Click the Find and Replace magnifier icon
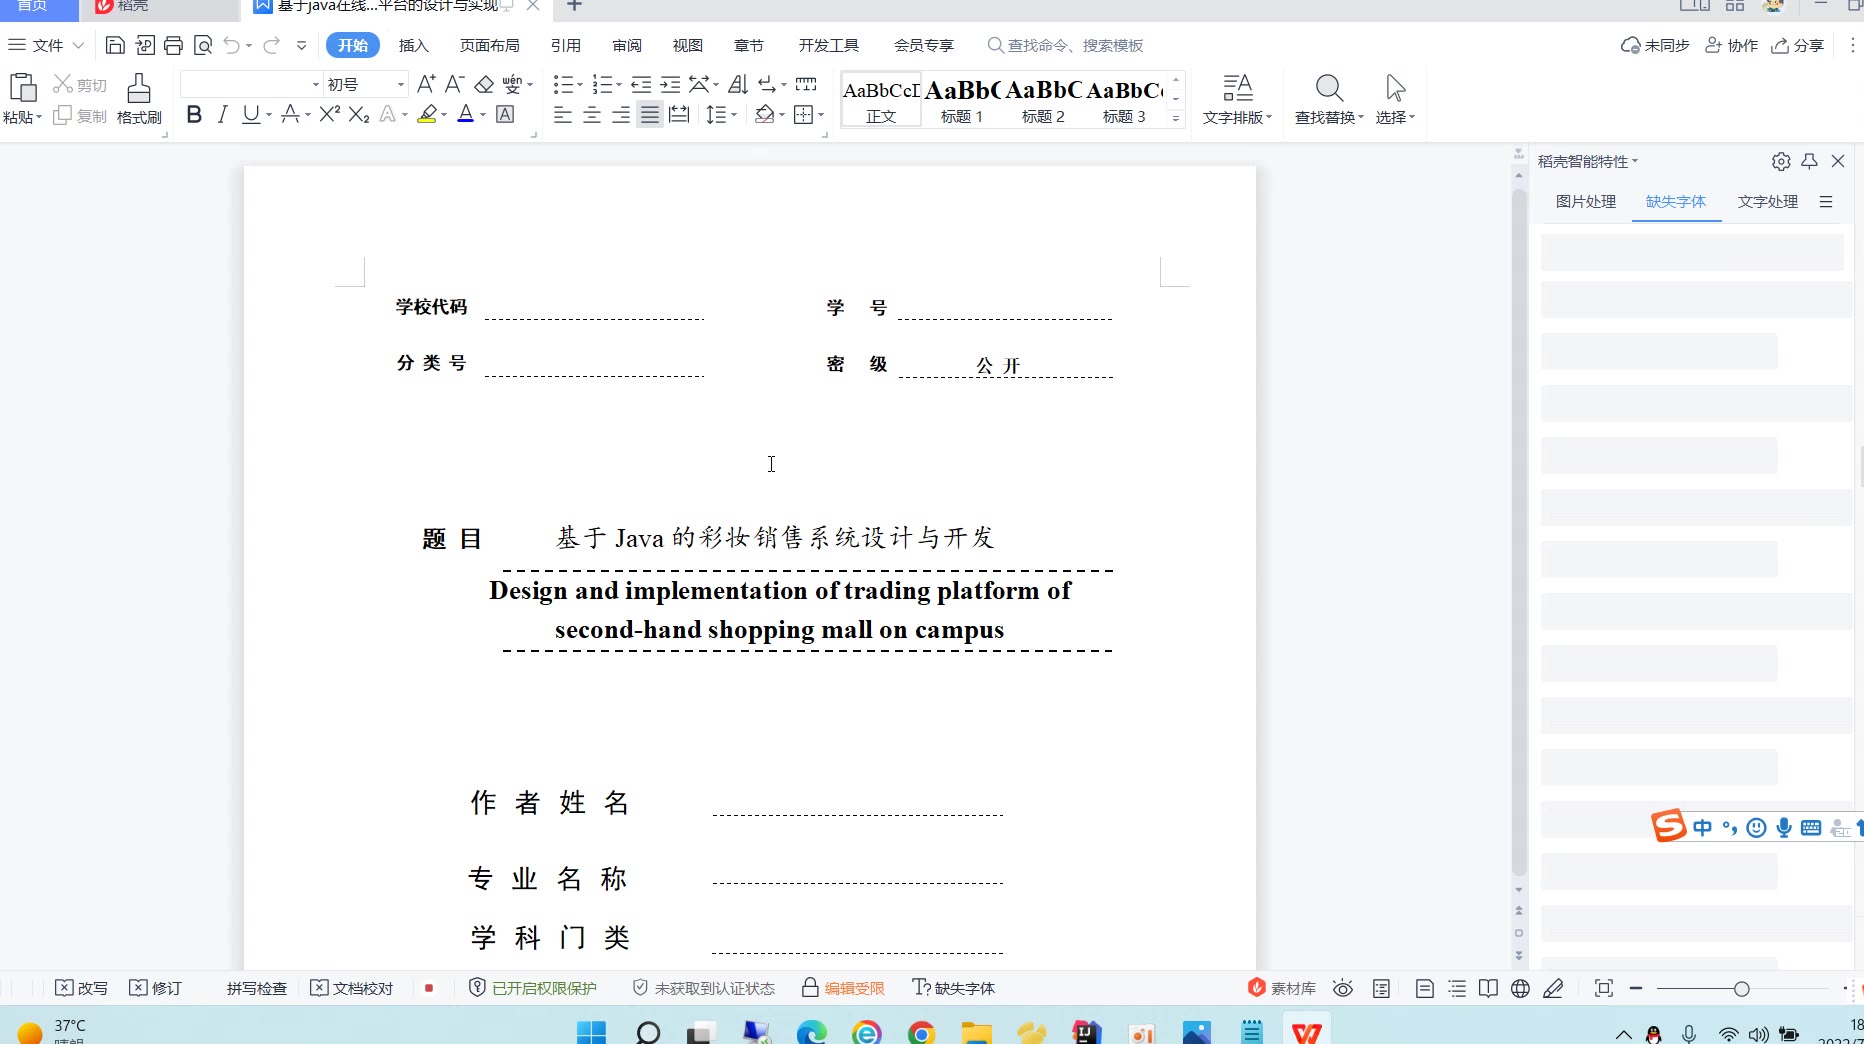Screen dimensions: 1864x1044 1328,88
